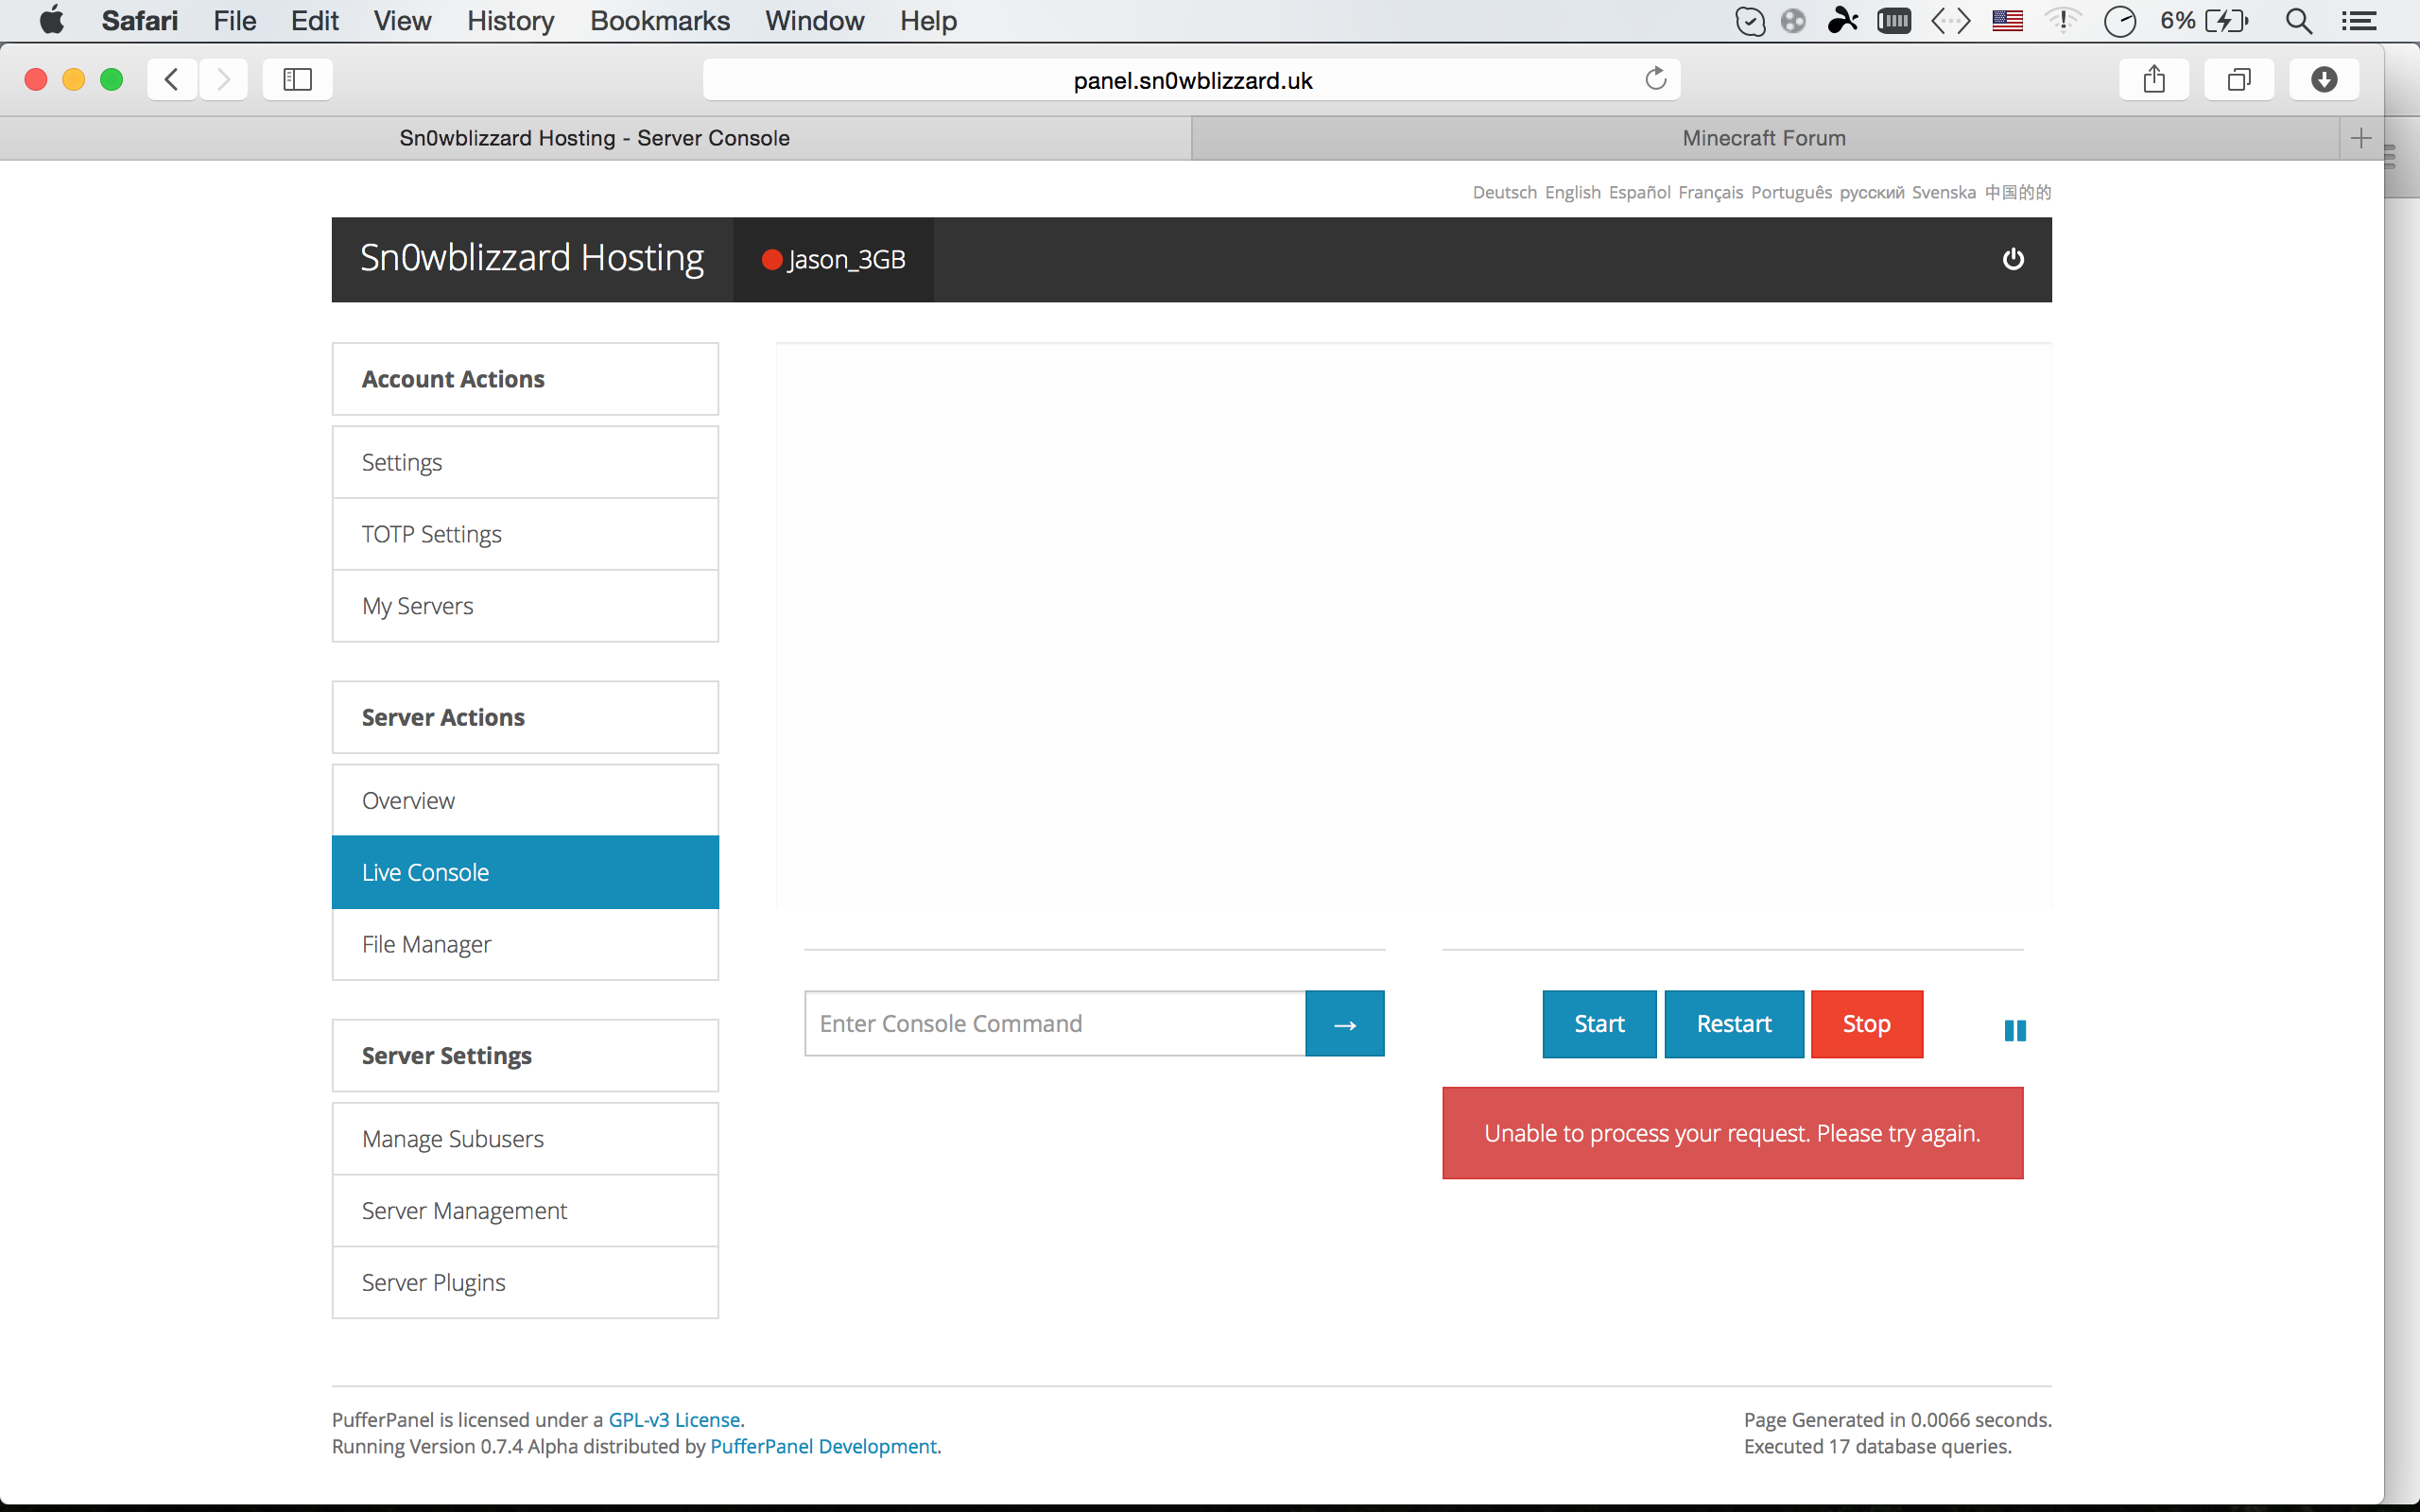Switch language to Français
This screenshot has height=1512, width=2420.
(1710, 192)
